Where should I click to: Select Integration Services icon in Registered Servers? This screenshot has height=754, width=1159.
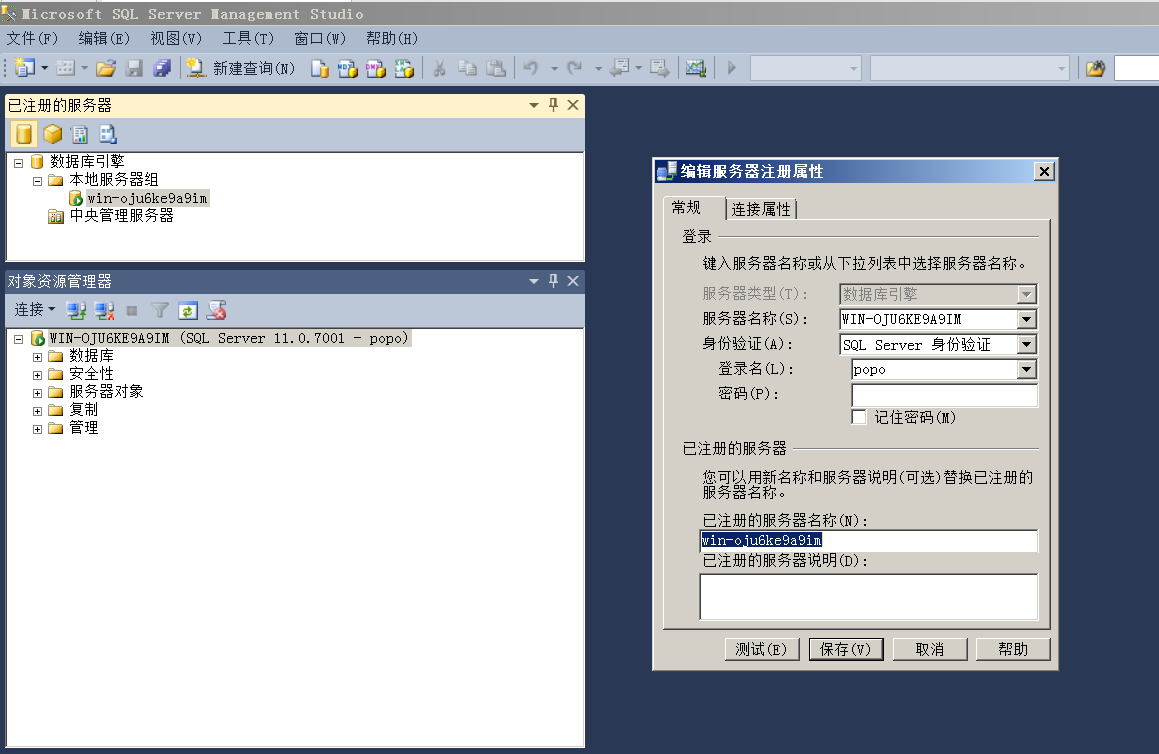(x=108, y=134)
